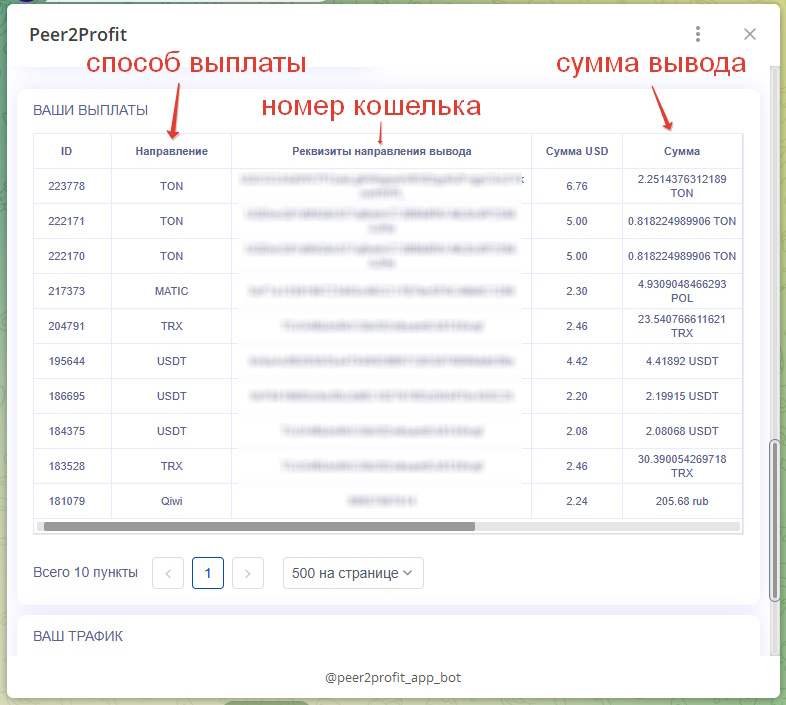This screenshot has height=705, width=786.
Task: Click the amount '4.9309048466293 POL'
Action: click(682, 291)
